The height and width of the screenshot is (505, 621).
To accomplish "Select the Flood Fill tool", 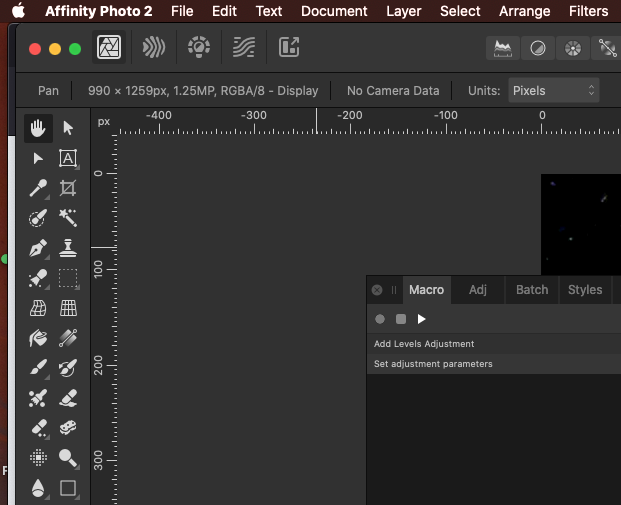I will coord(38,338).
